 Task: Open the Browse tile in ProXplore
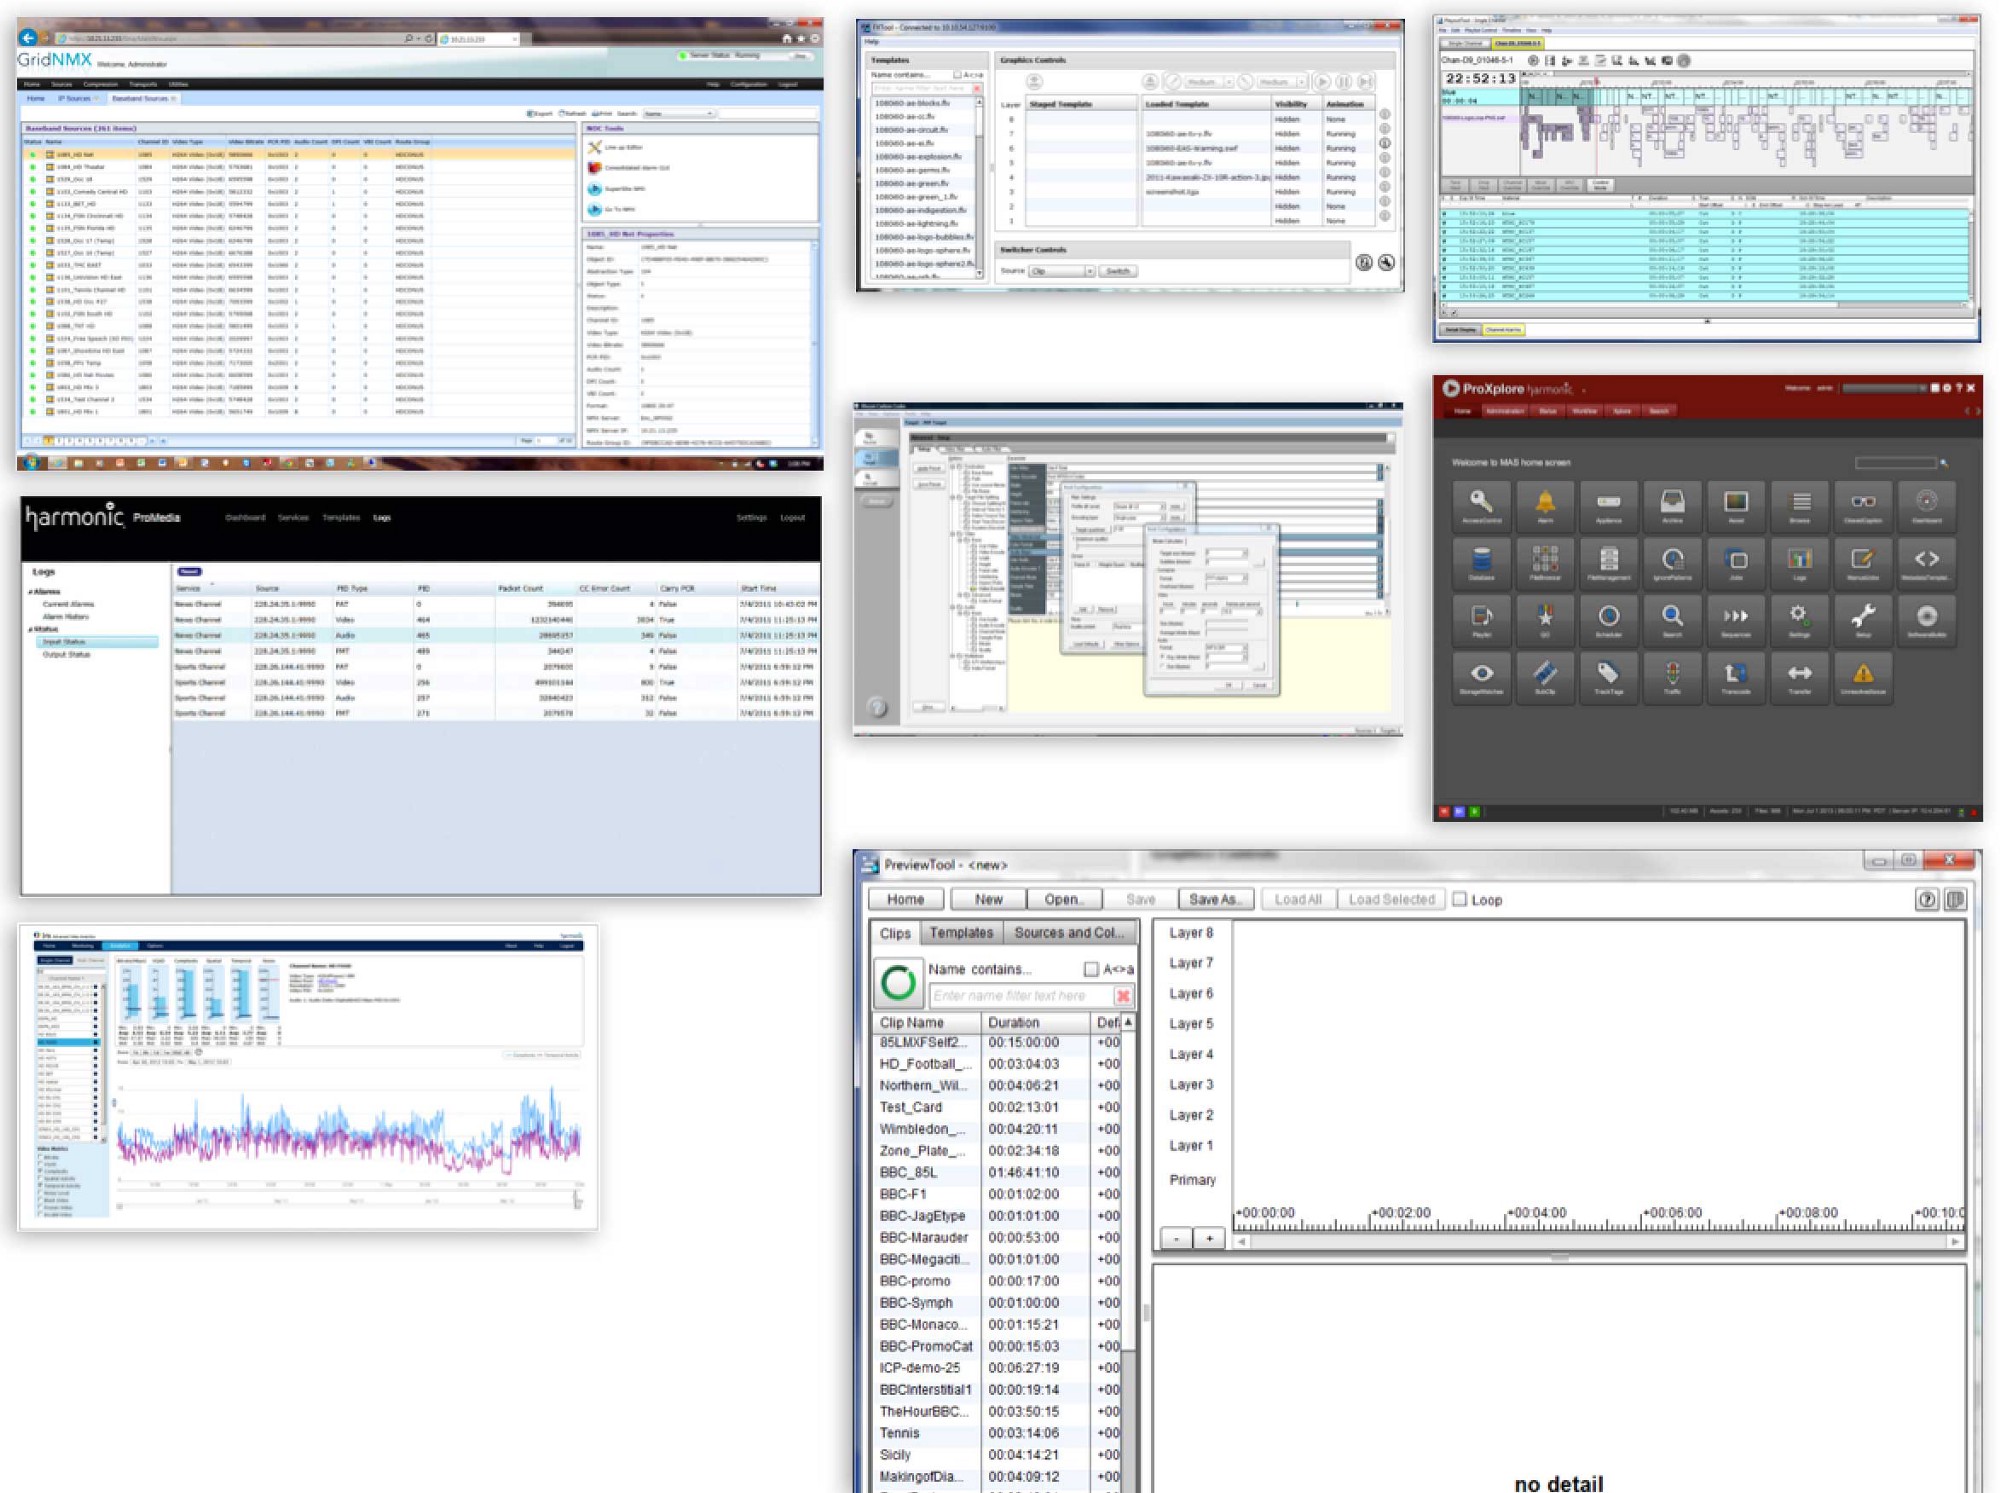tap(1799, 506)
